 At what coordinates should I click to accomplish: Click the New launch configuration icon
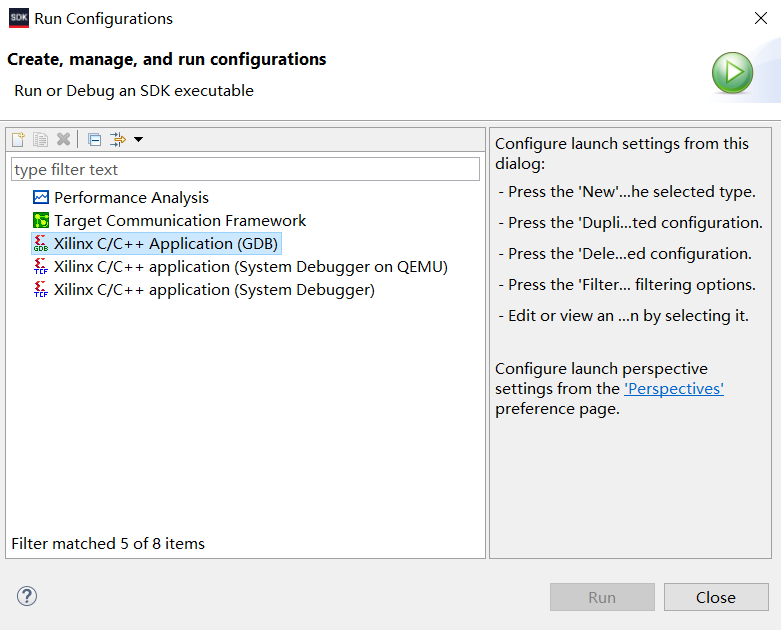18,139
